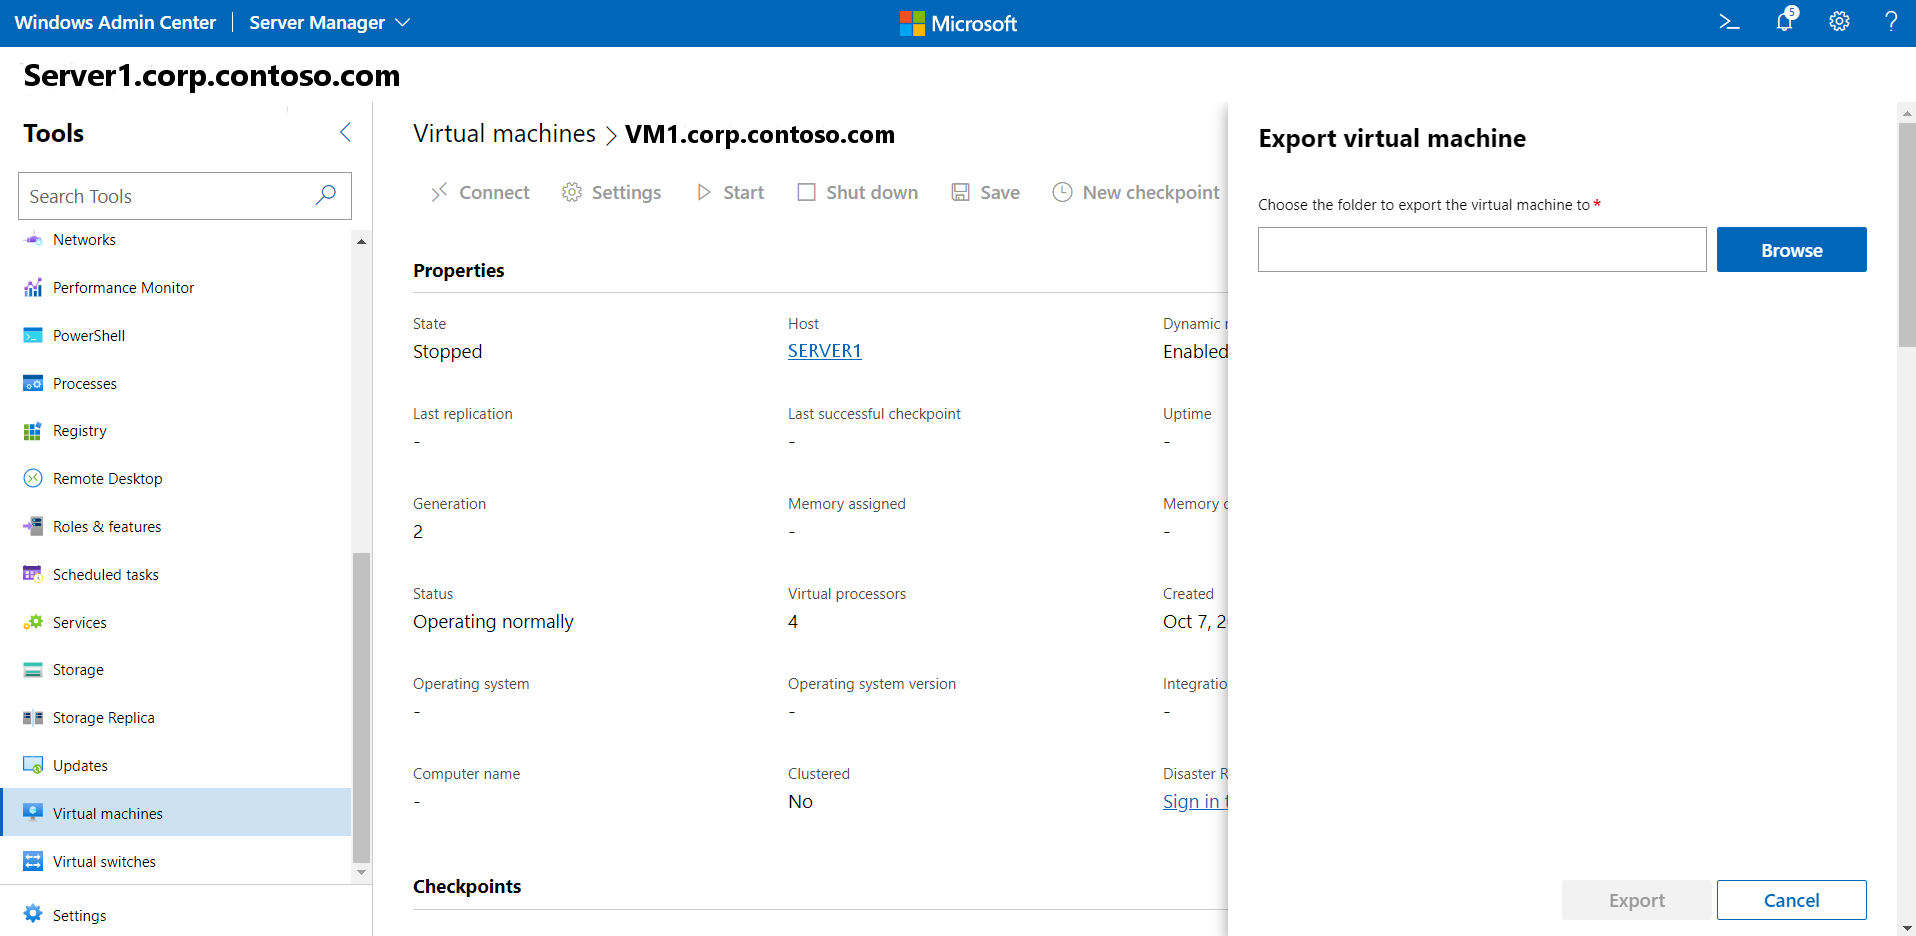Viewport: 1916px width, 936px height.
Task: Click the help question mark icon
Action: 1891,22
